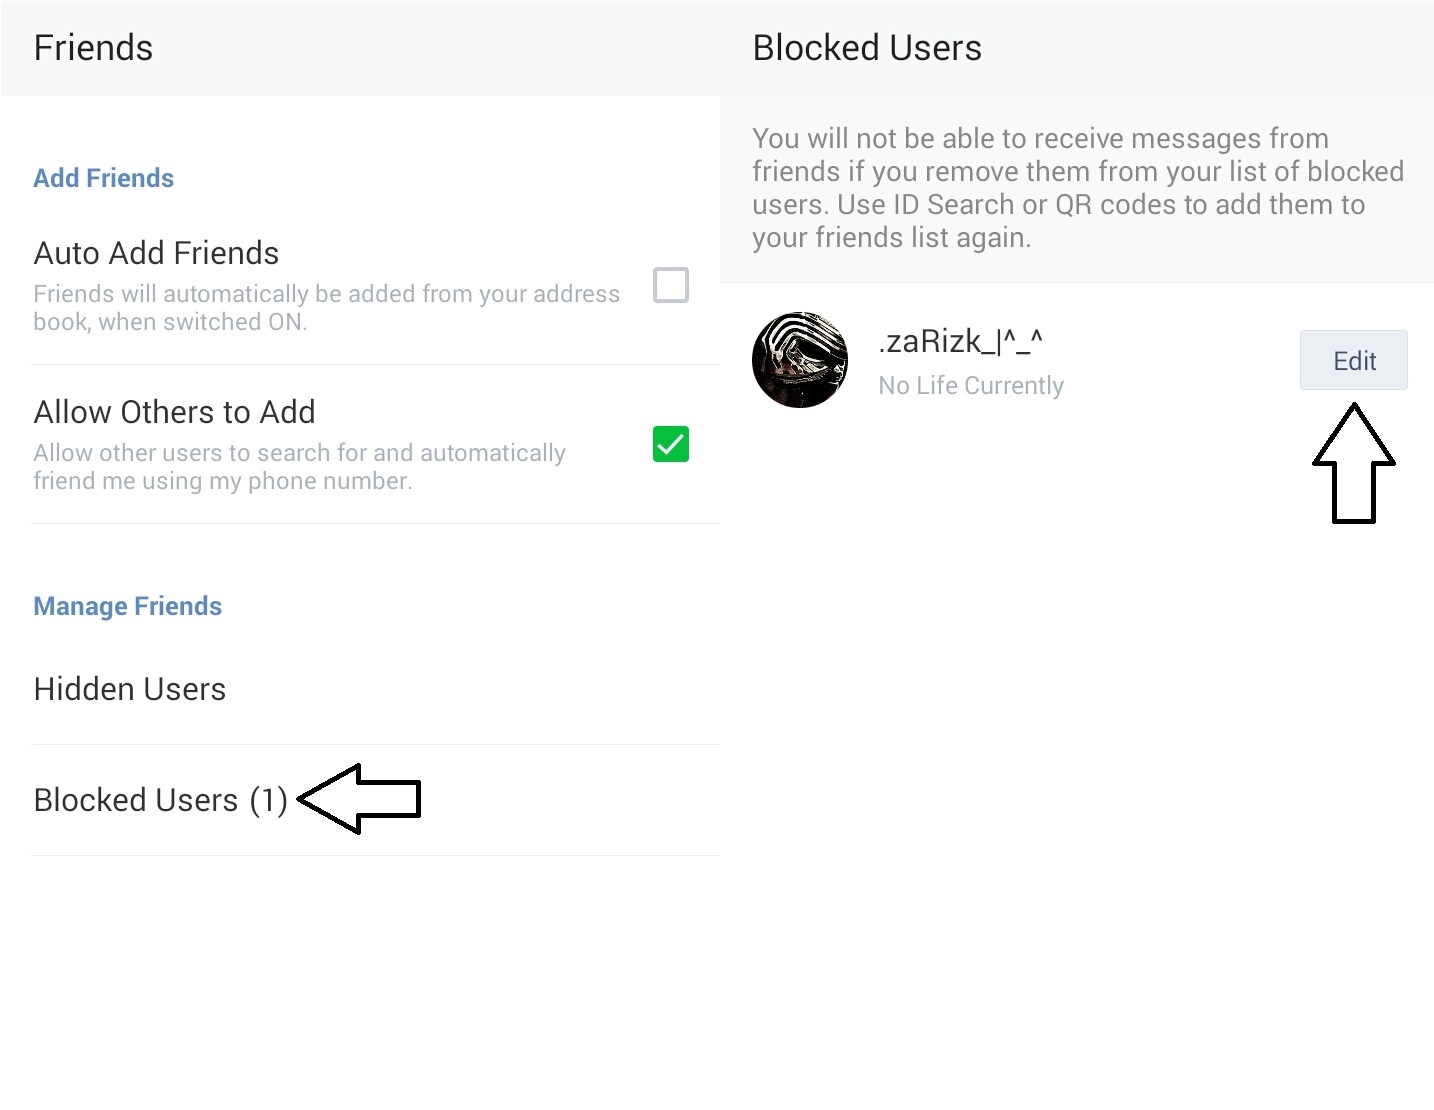Screen dimensions: 1434x1110
Task: Click the Edit button next to .zaRizk_
Action: (x=1353, y=360)
